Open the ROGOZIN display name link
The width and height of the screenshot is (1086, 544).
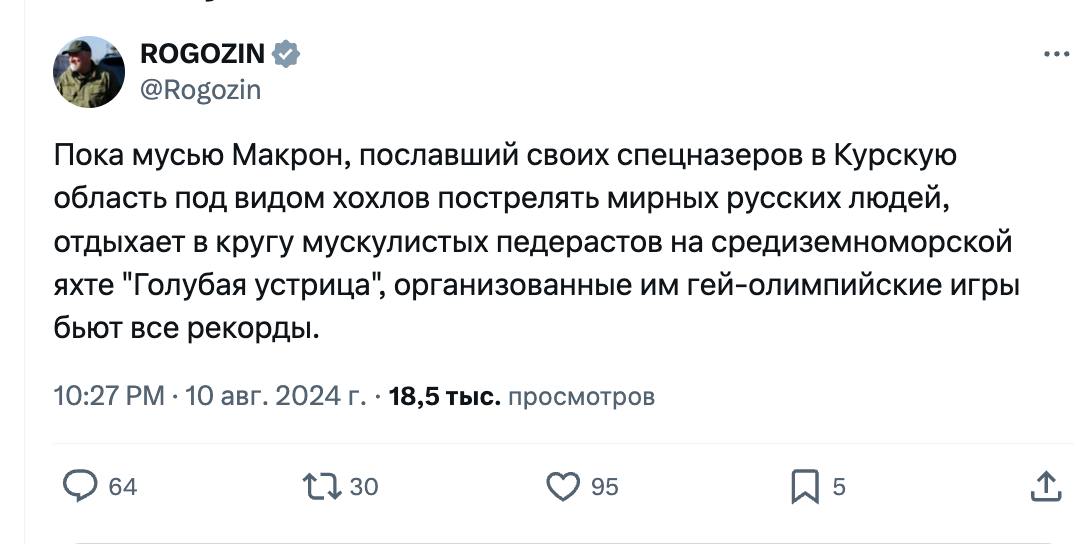click(202, 53)
